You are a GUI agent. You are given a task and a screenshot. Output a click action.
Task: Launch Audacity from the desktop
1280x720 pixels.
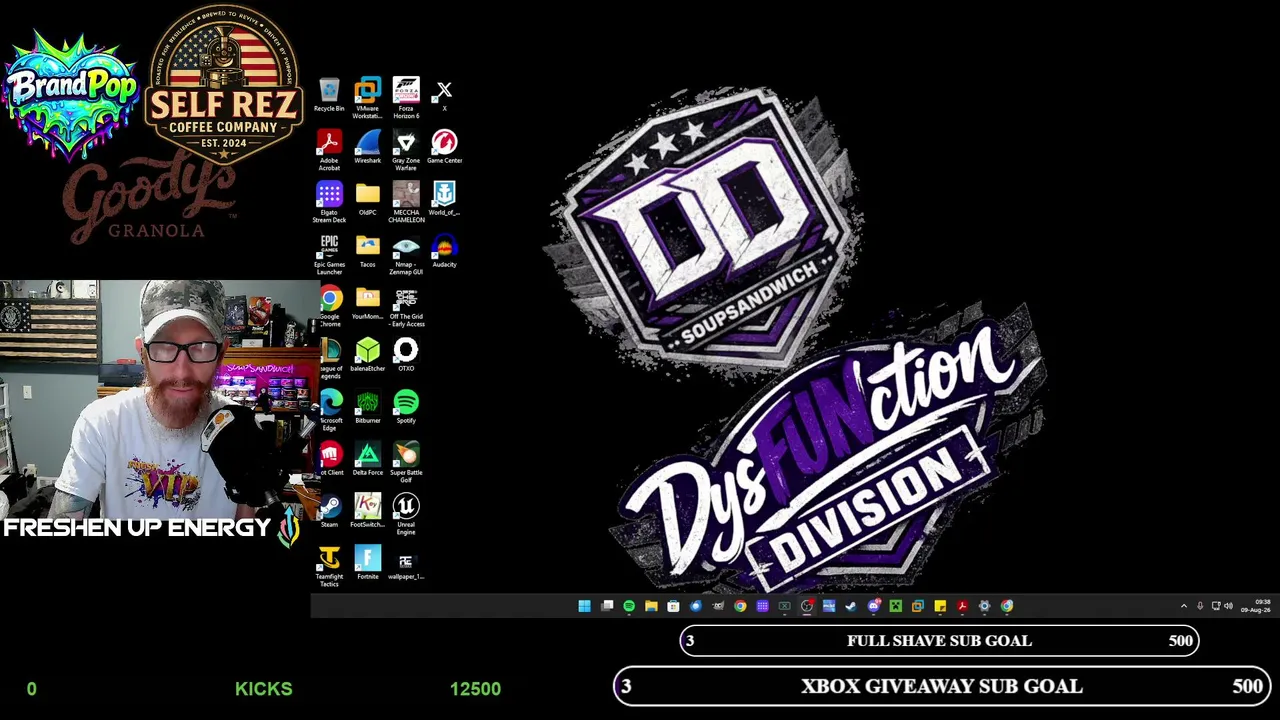[444, 252]
